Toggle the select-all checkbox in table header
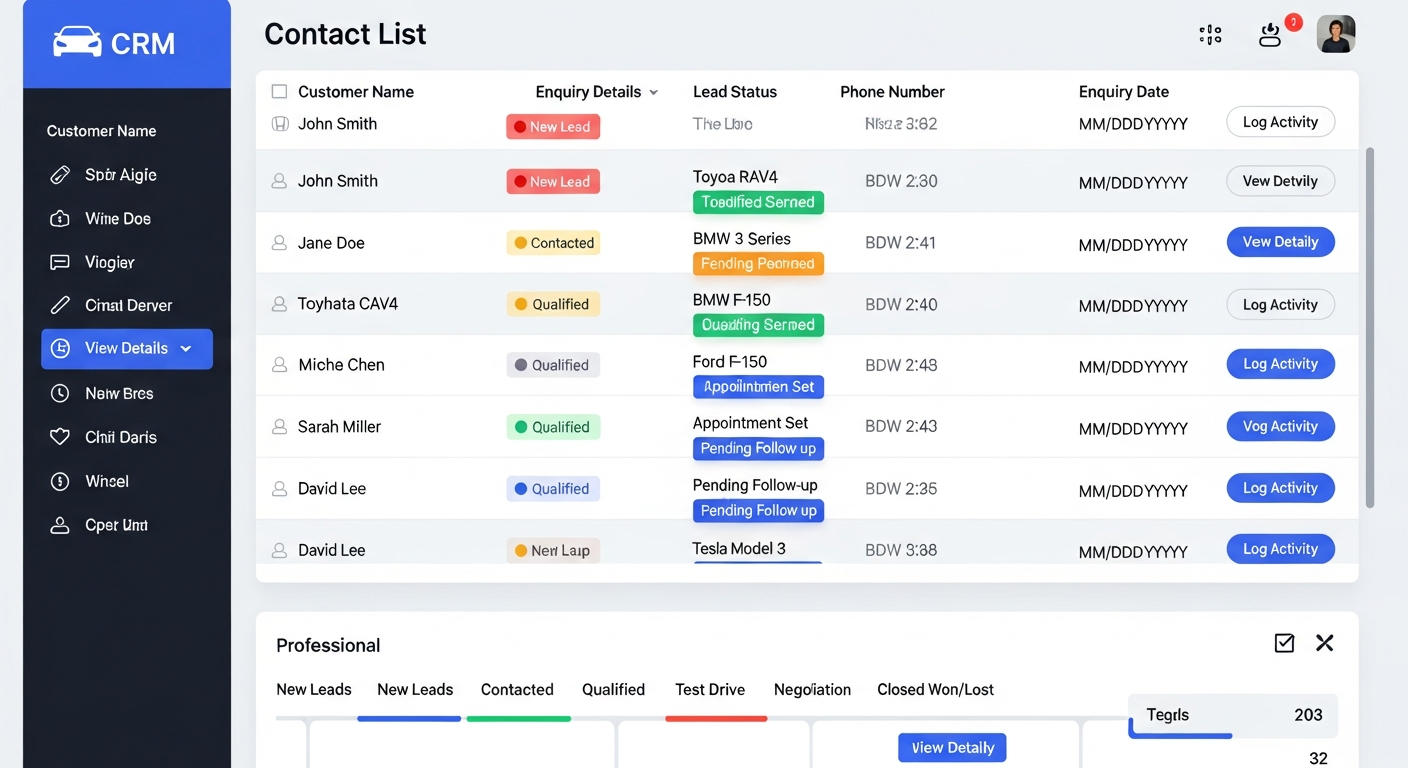The image size is (1408, 768). pyautogui.click(x=279, y=91)
